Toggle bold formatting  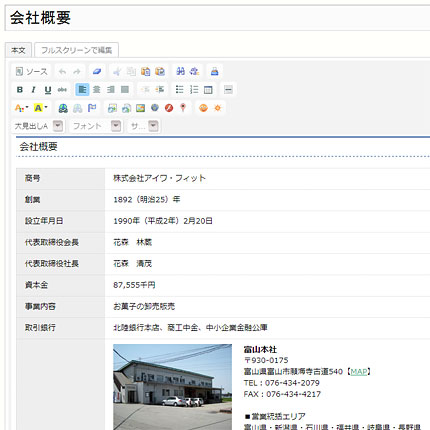(20, 90)
